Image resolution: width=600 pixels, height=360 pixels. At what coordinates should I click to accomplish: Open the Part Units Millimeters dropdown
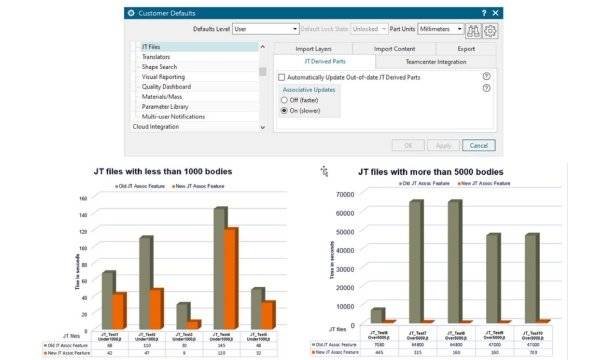pos(441,29)
